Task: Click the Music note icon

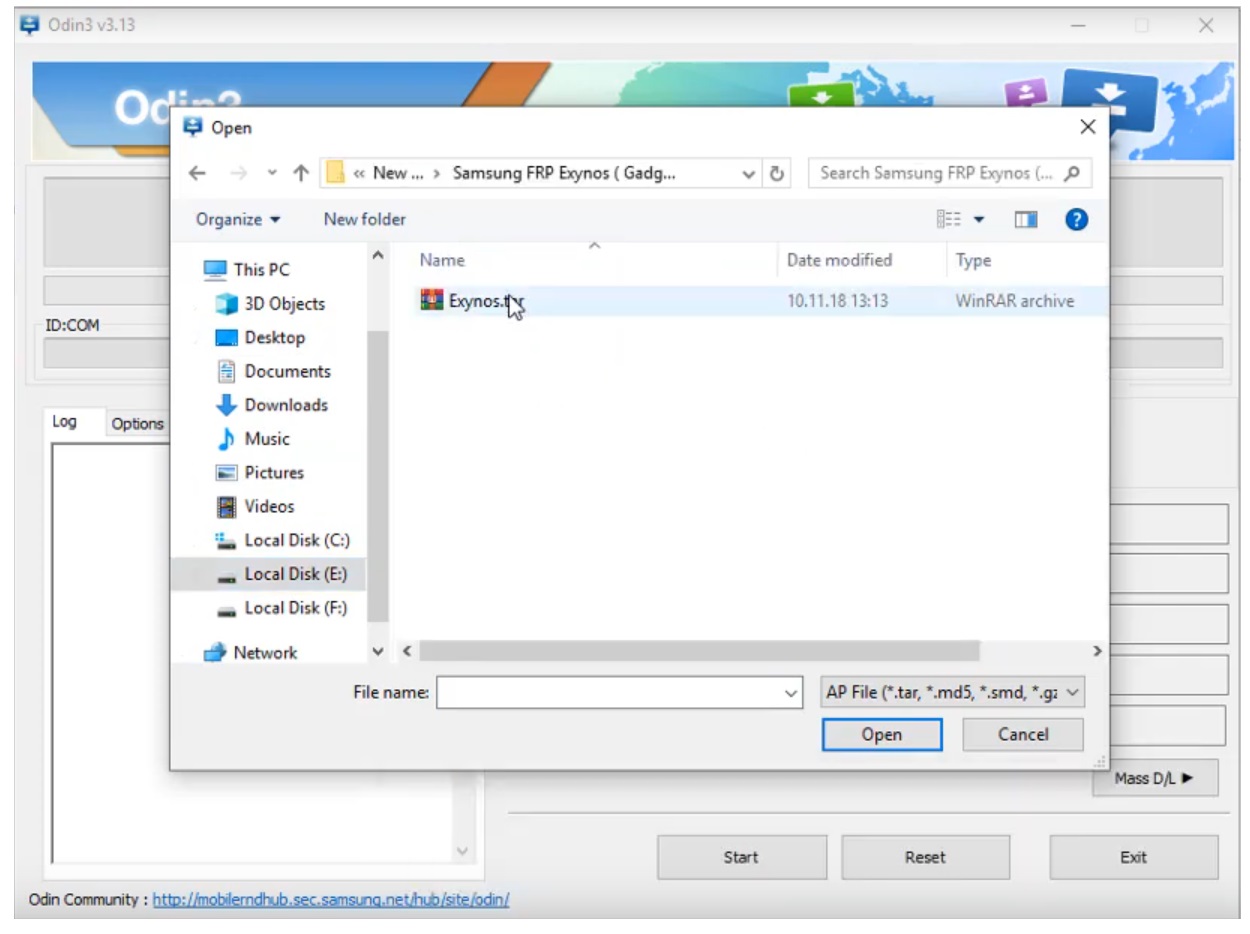Action: [227, 439]
